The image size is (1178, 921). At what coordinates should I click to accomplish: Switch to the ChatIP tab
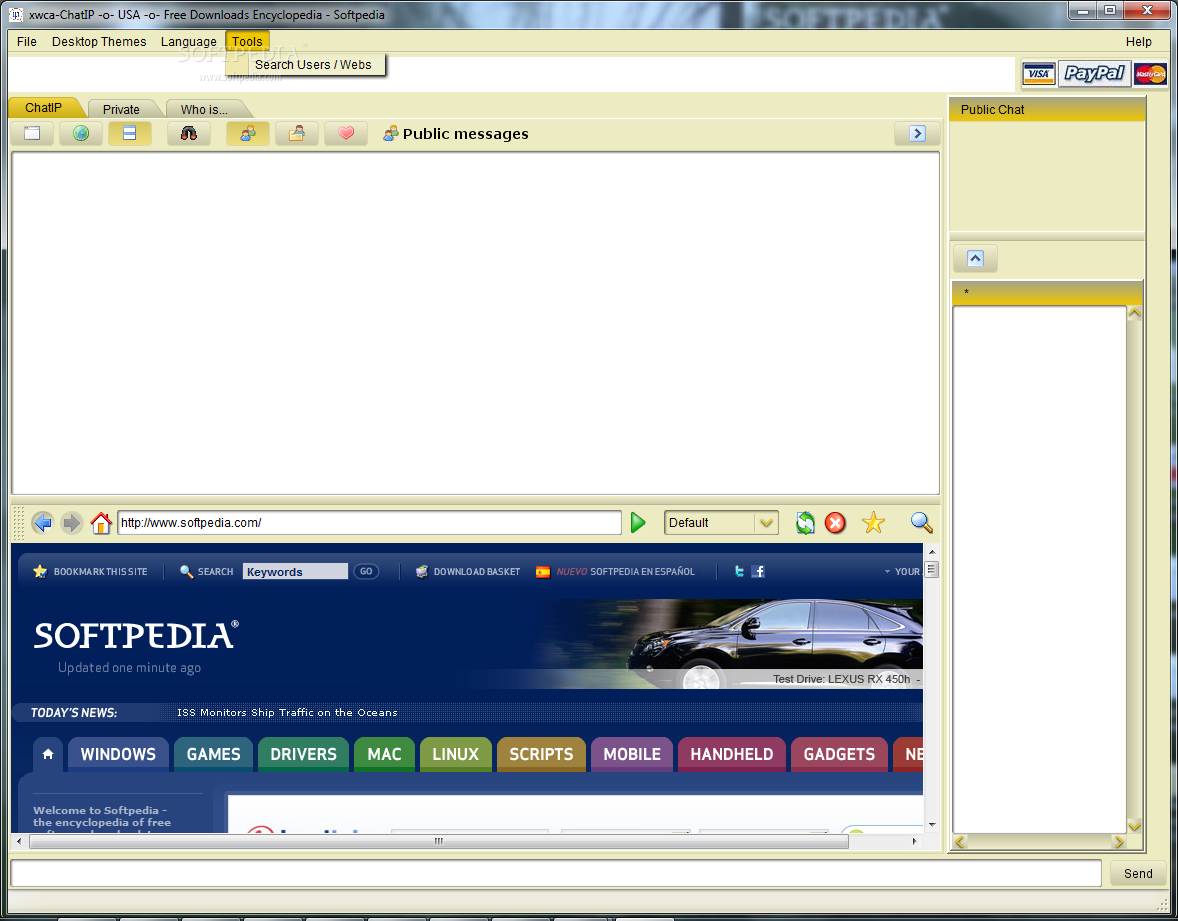pos(43,107)
